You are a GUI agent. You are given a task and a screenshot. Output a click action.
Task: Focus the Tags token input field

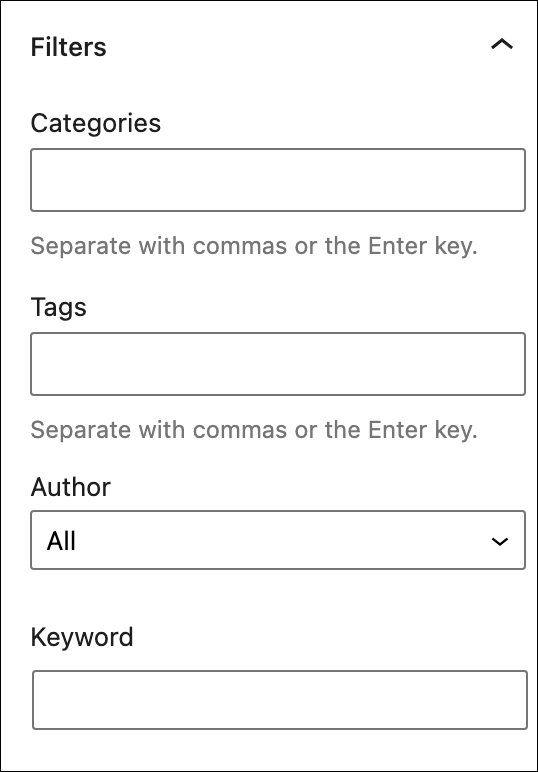(278, 364)
